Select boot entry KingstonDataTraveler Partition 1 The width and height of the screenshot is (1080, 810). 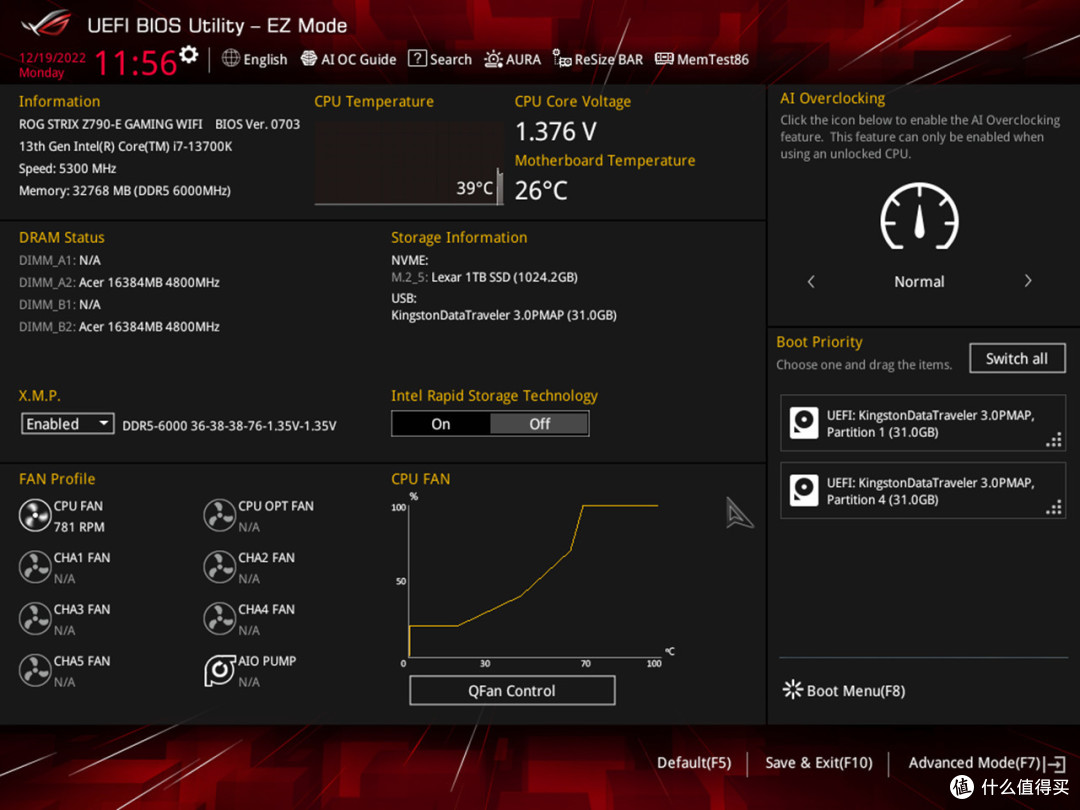coord(923,423)
